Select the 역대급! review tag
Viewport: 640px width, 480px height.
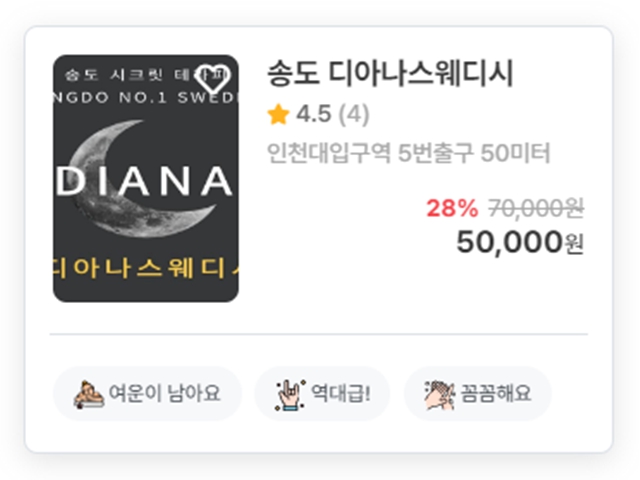pos(322,394)
